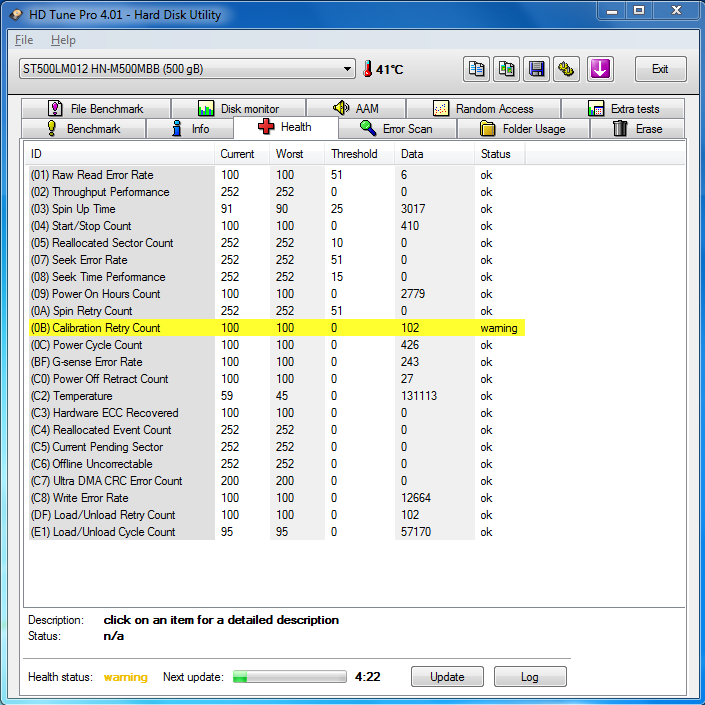Switch to the Error Scan tab
The height and width of the screenshot is (705, 705).
(397, 129)
